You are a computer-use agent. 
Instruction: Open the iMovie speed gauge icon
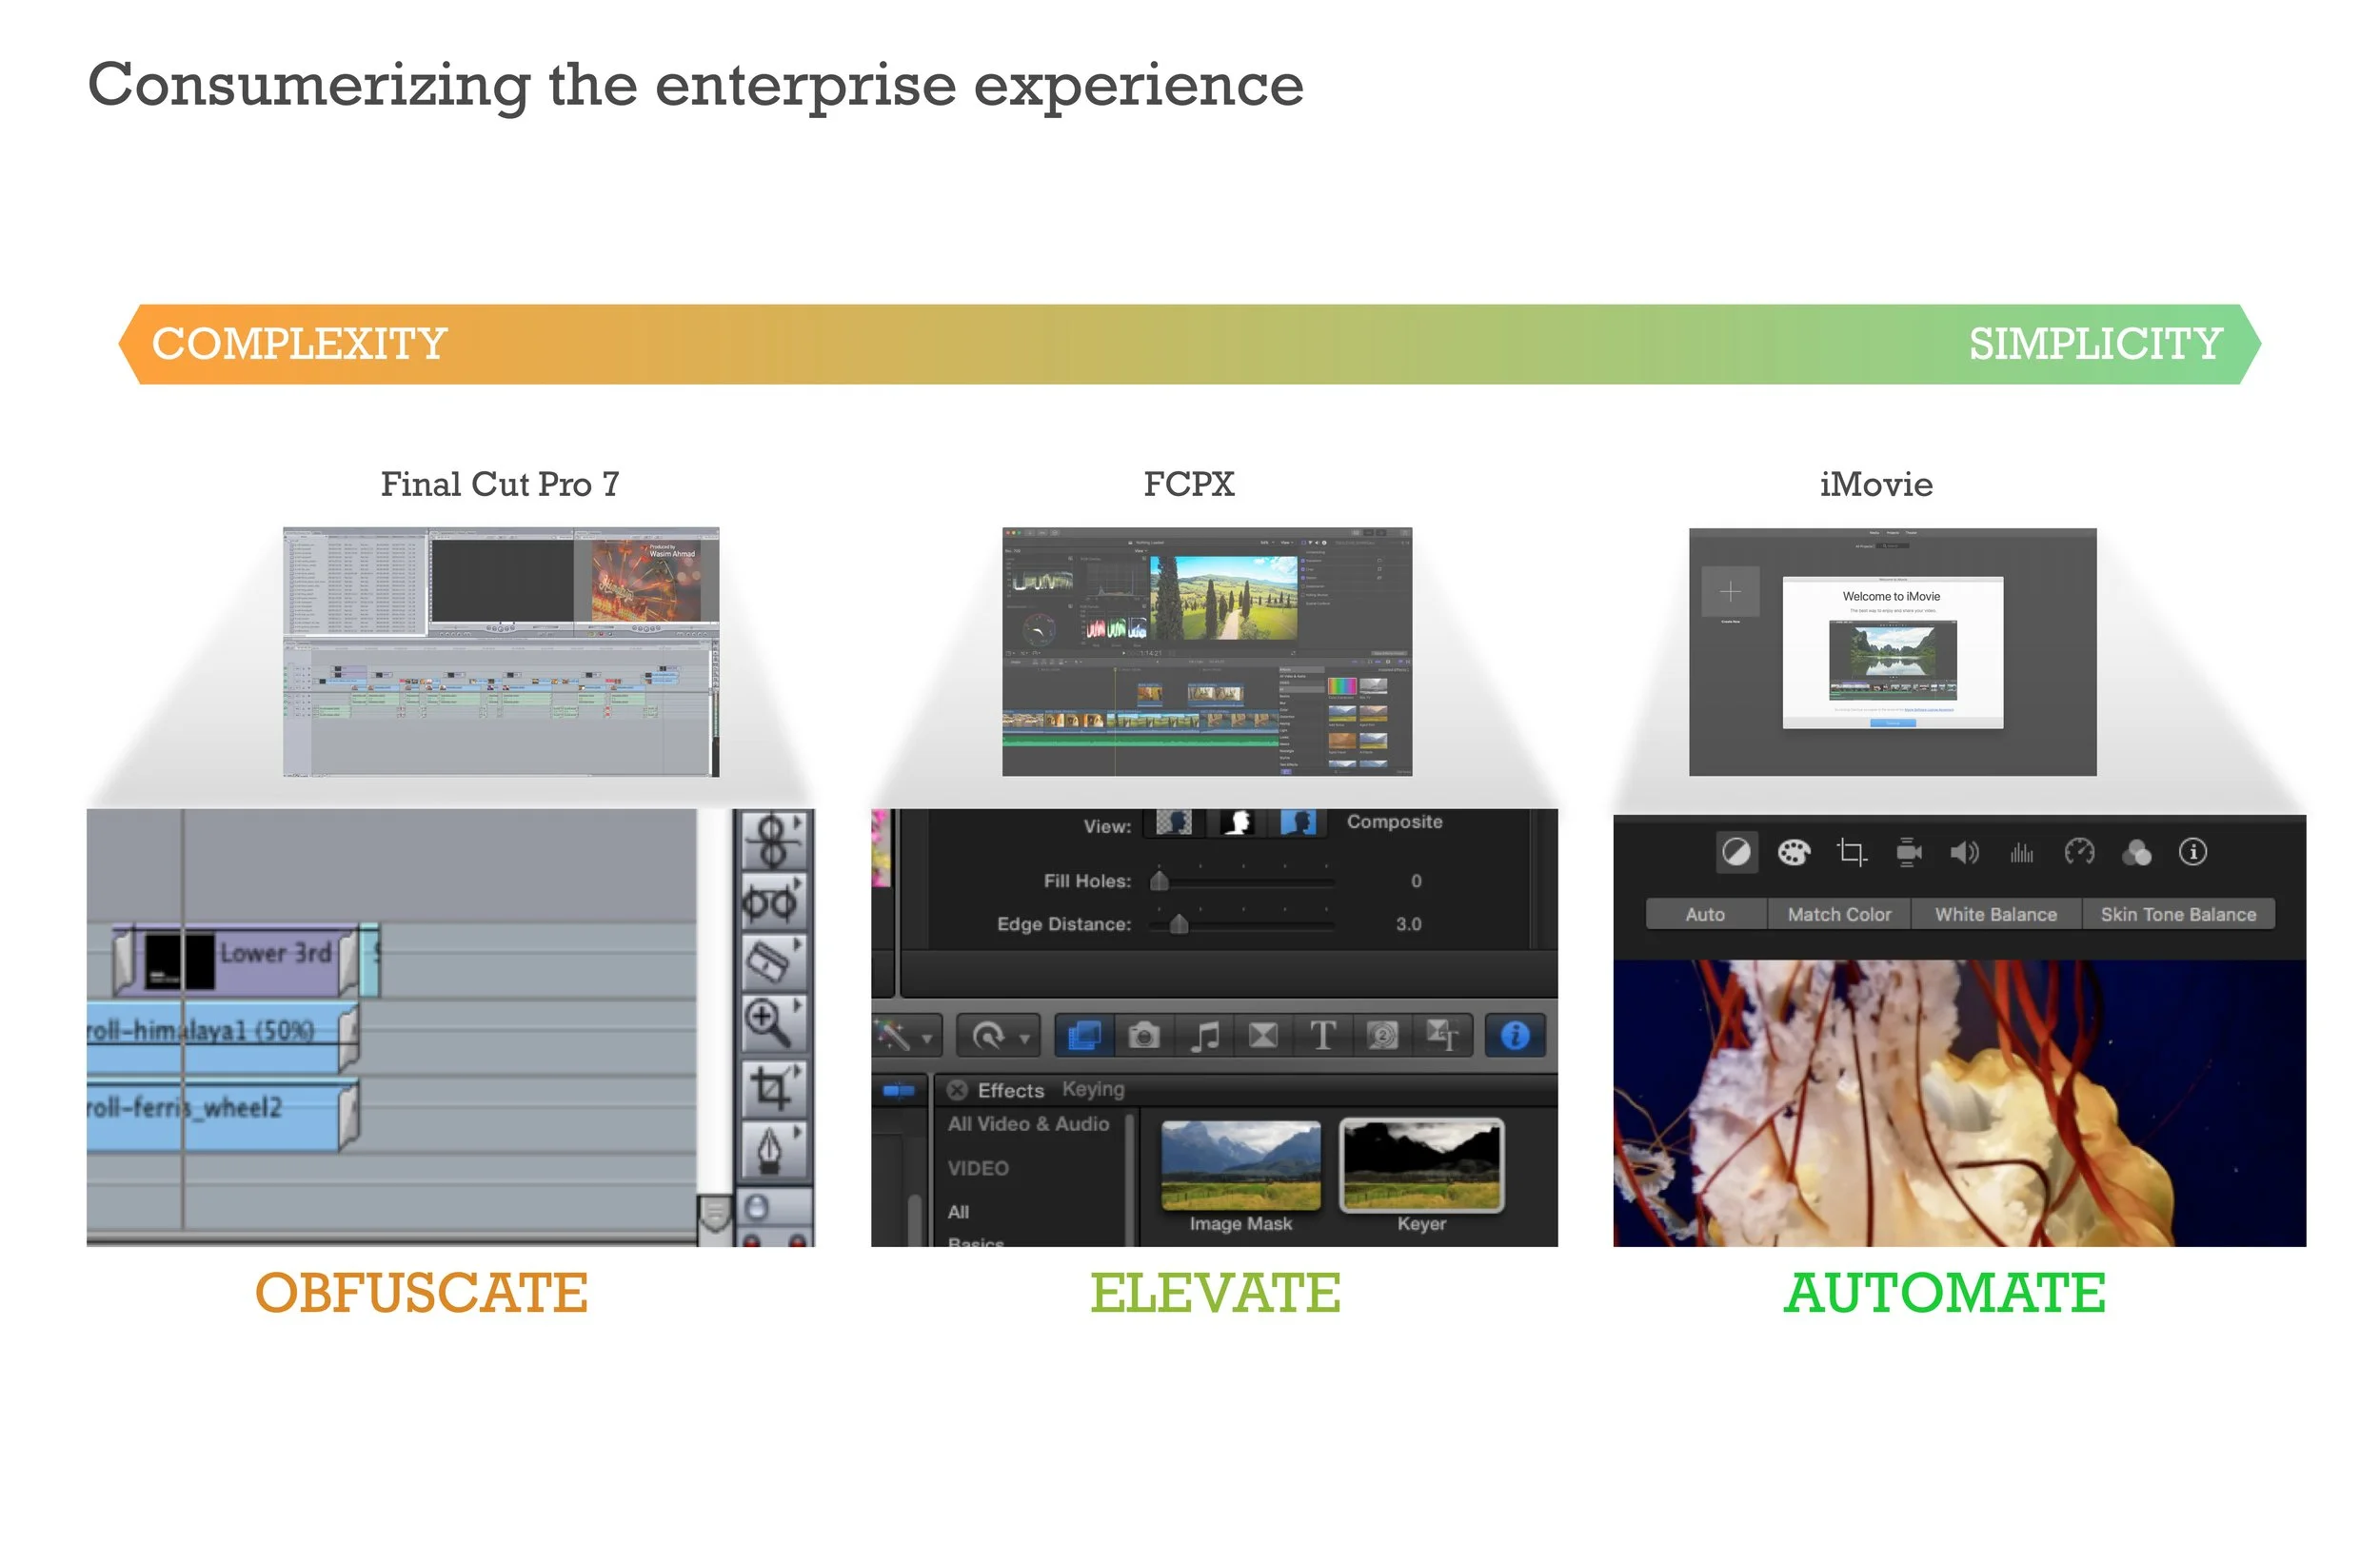coord(2078,852)
